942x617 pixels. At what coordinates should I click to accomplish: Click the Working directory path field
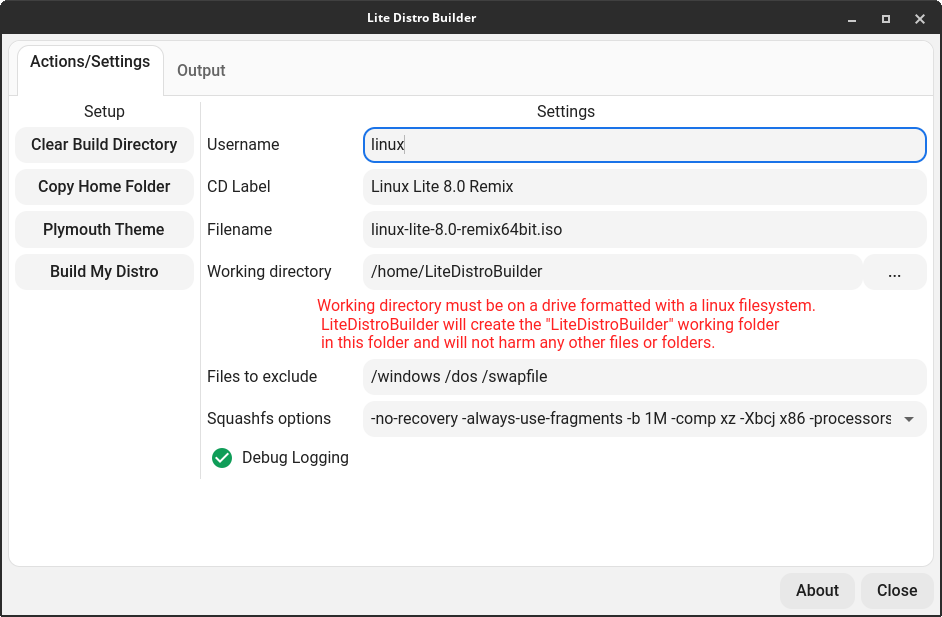(x=613, y=272)
